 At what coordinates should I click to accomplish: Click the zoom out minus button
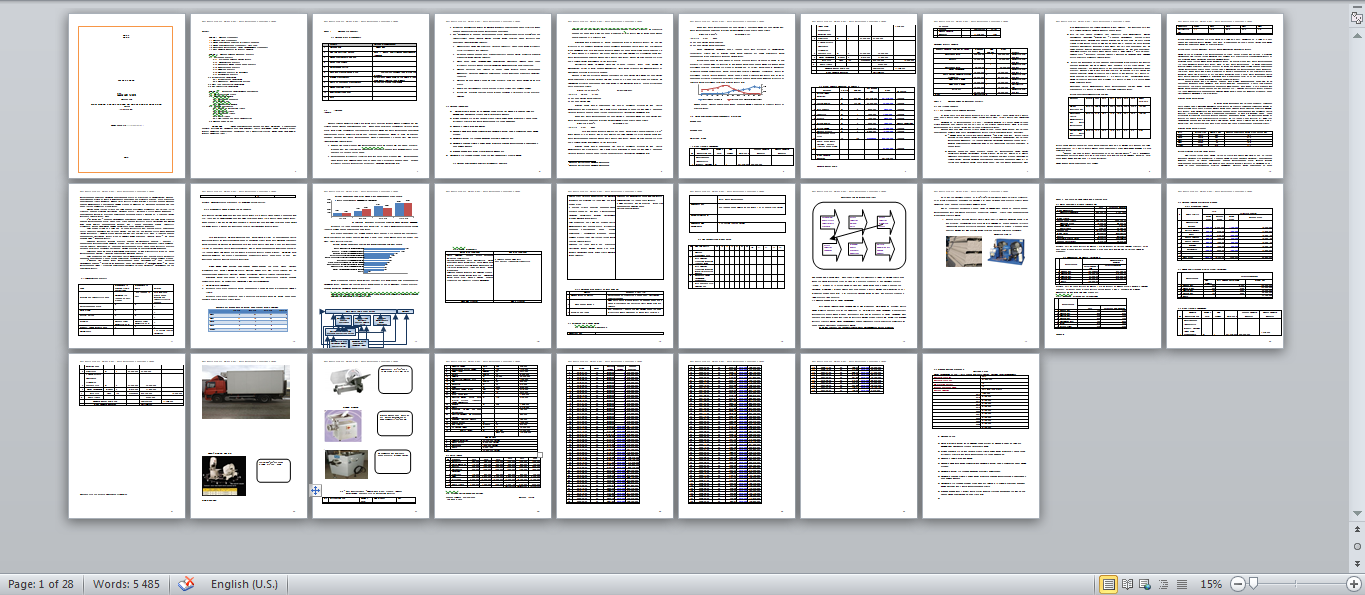1238,584
